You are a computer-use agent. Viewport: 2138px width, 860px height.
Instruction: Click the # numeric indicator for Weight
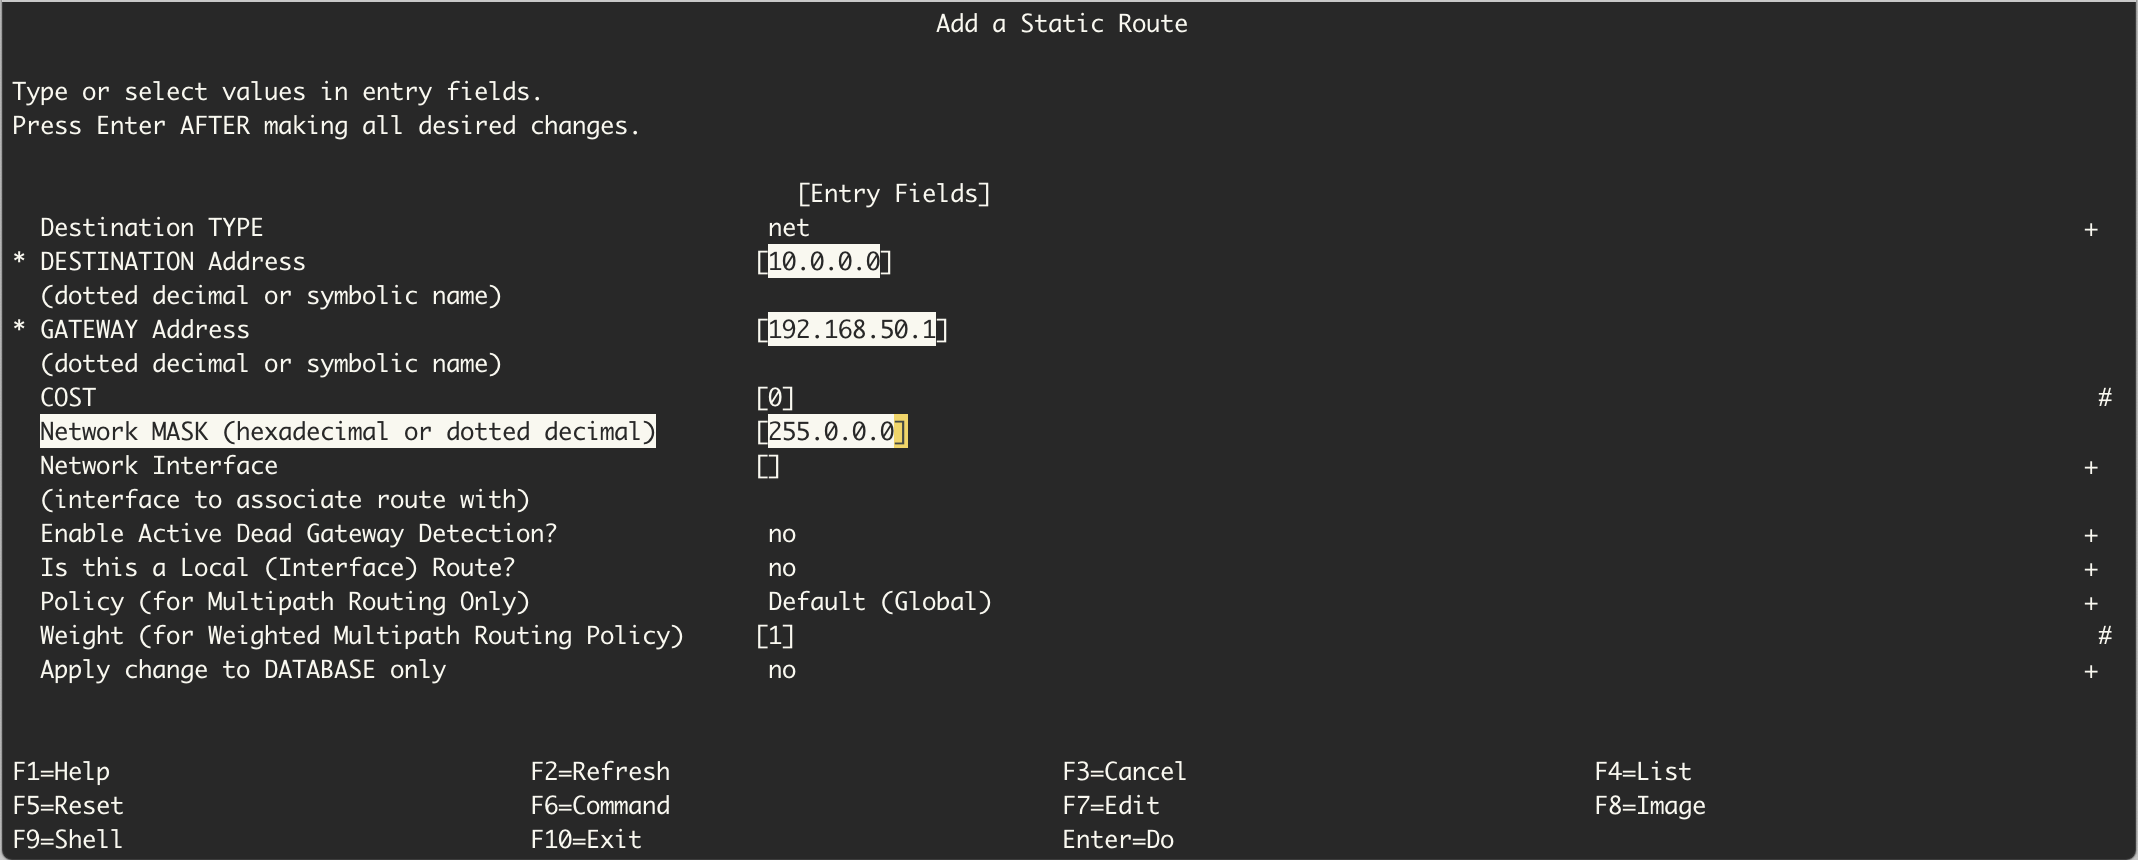2104,636
